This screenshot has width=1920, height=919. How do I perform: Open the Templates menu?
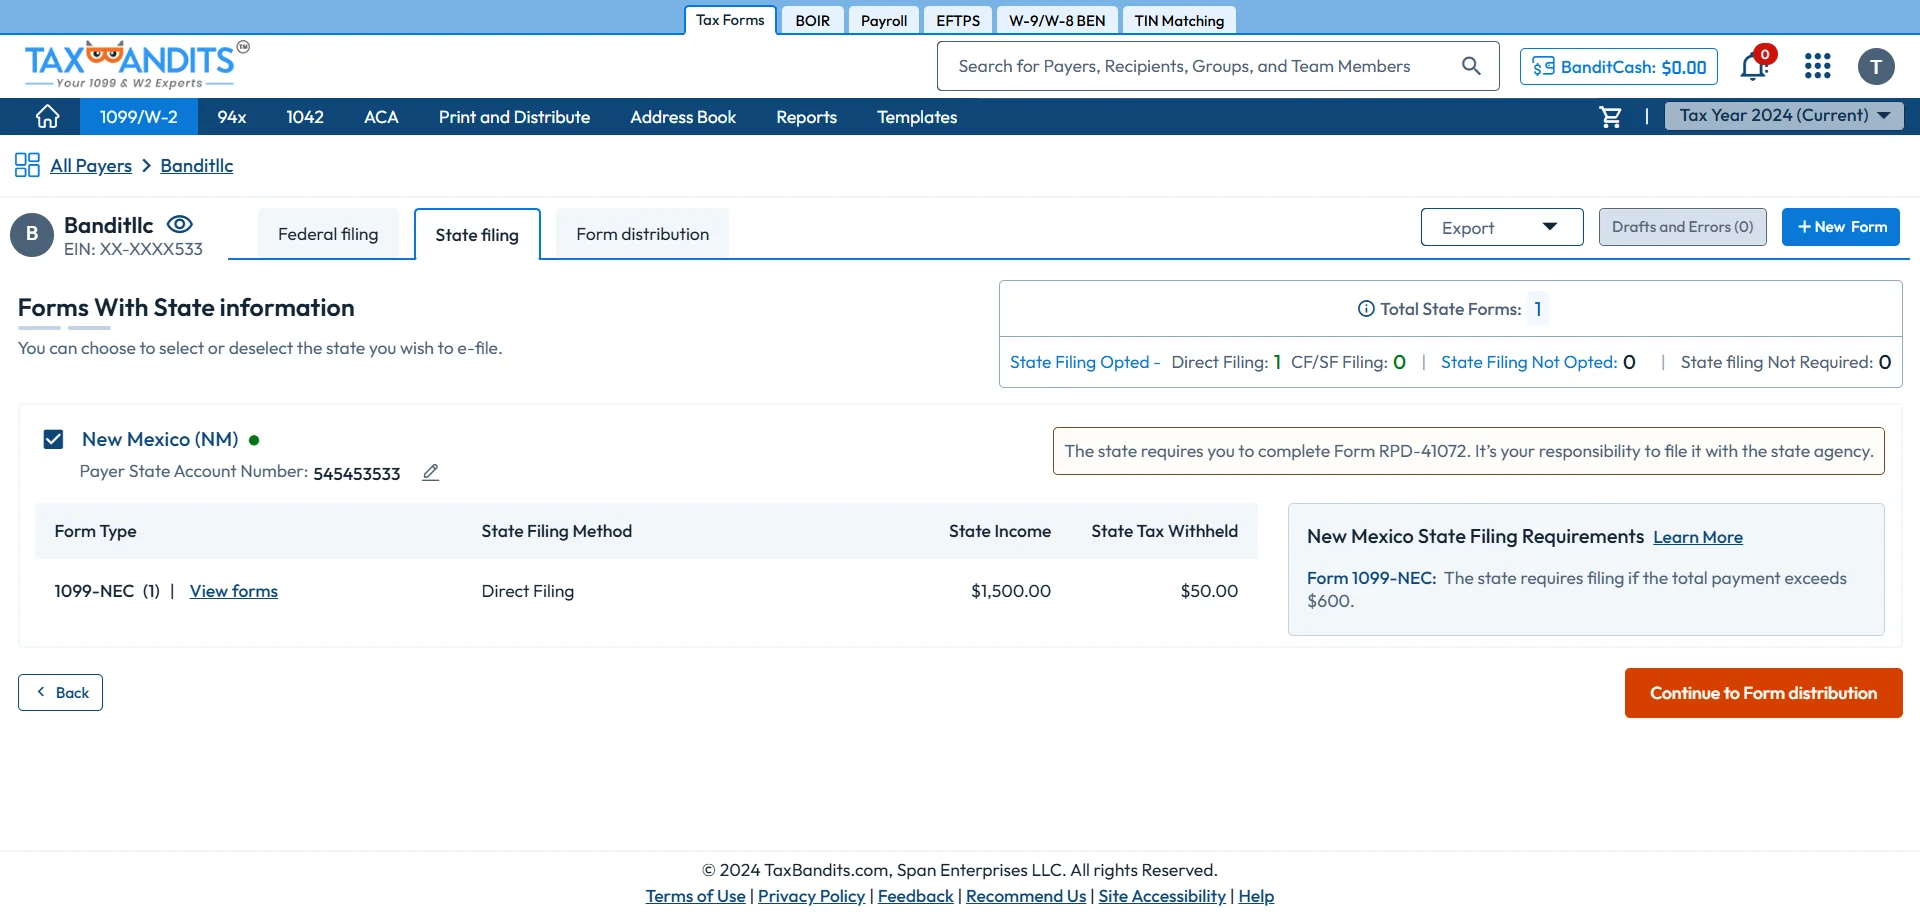pyautogui.click(x=917, y=117)
